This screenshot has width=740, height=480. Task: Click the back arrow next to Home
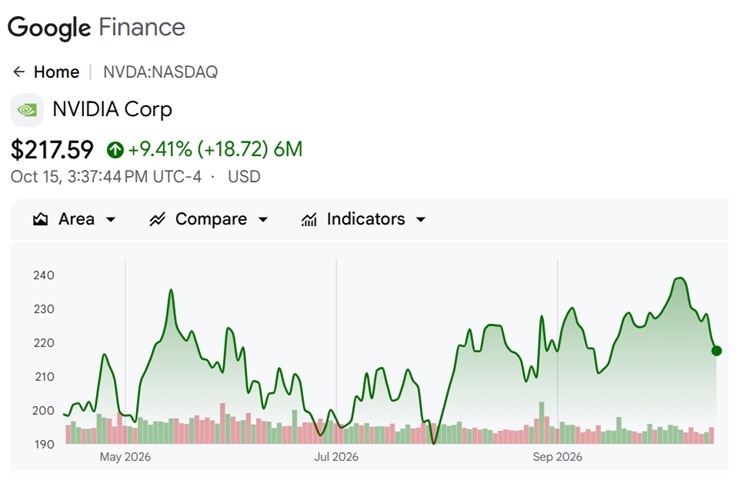point(19,72)
